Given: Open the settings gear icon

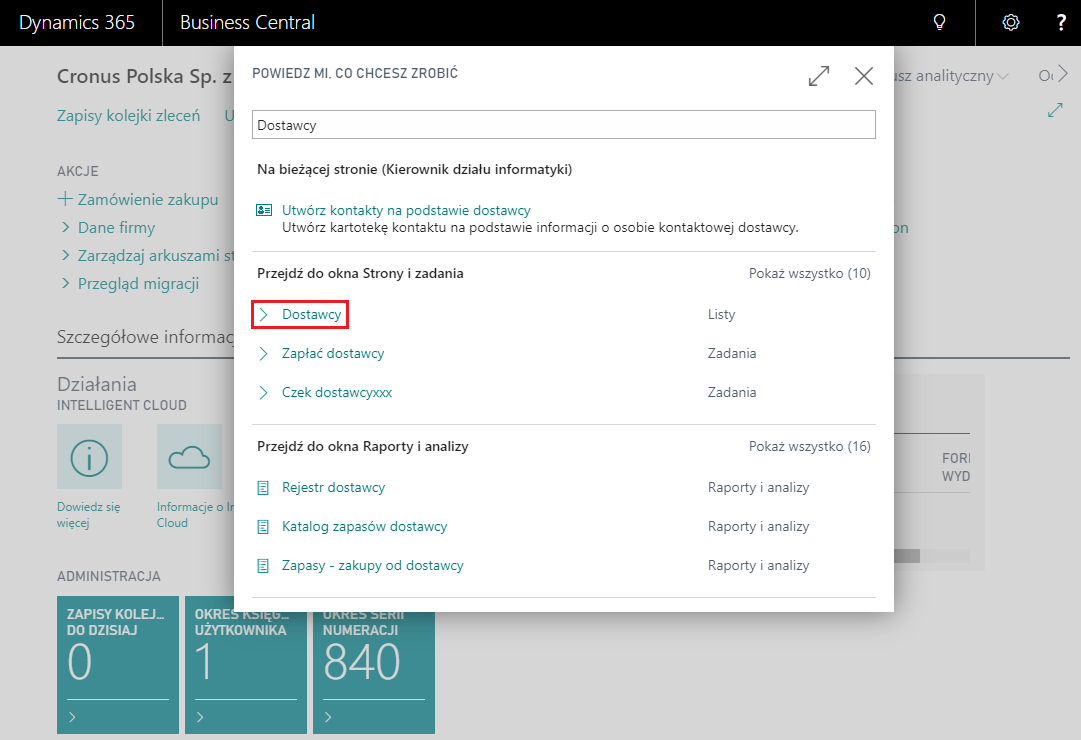Looking at the screenshot, I should click(x=1011, y=23).
